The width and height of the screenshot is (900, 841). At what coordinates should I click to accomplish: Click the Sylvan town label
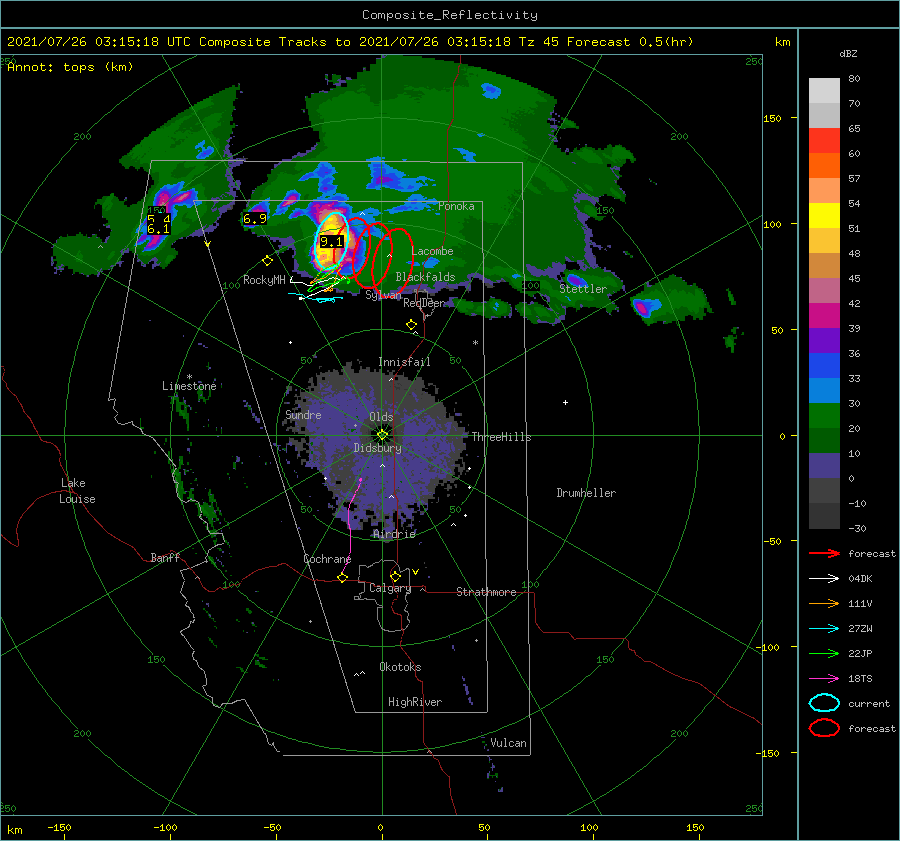click(x=383, y=295)
